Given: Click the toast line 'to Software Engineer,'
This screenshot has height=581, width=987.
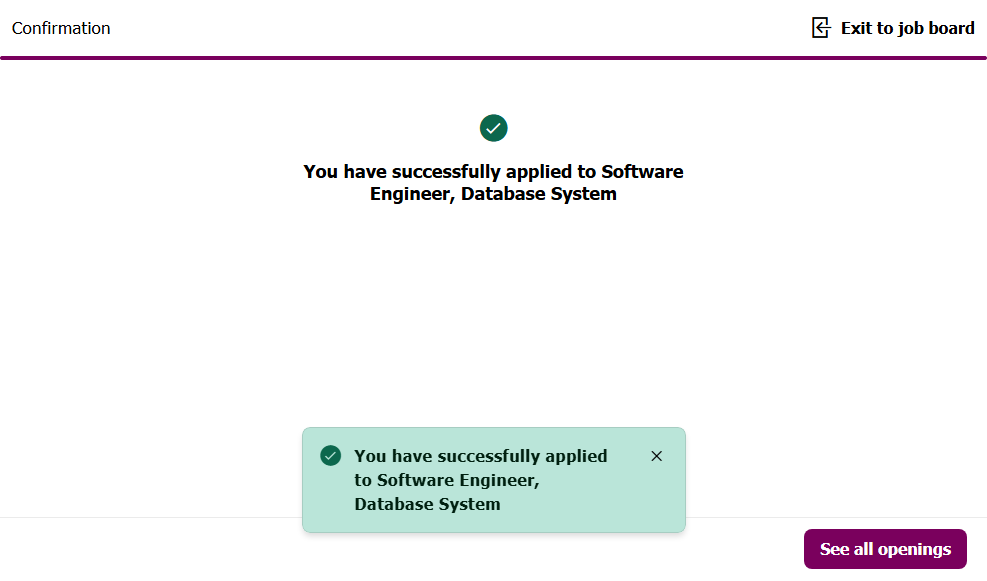Looking at the screenshot, I should pos(447,480).
